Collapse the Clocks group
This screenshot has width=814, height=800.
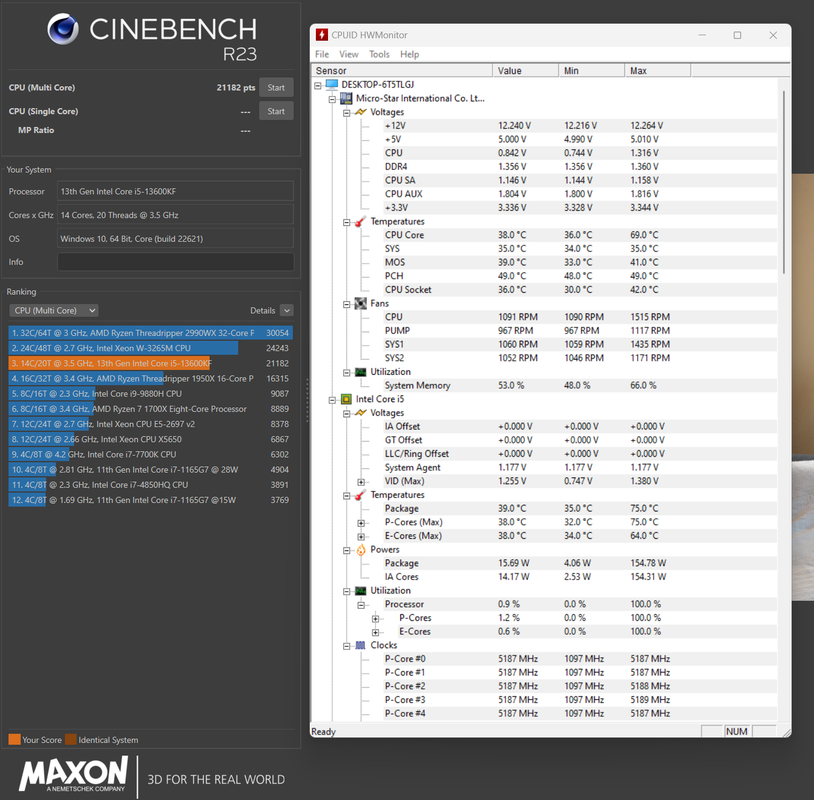347,646
